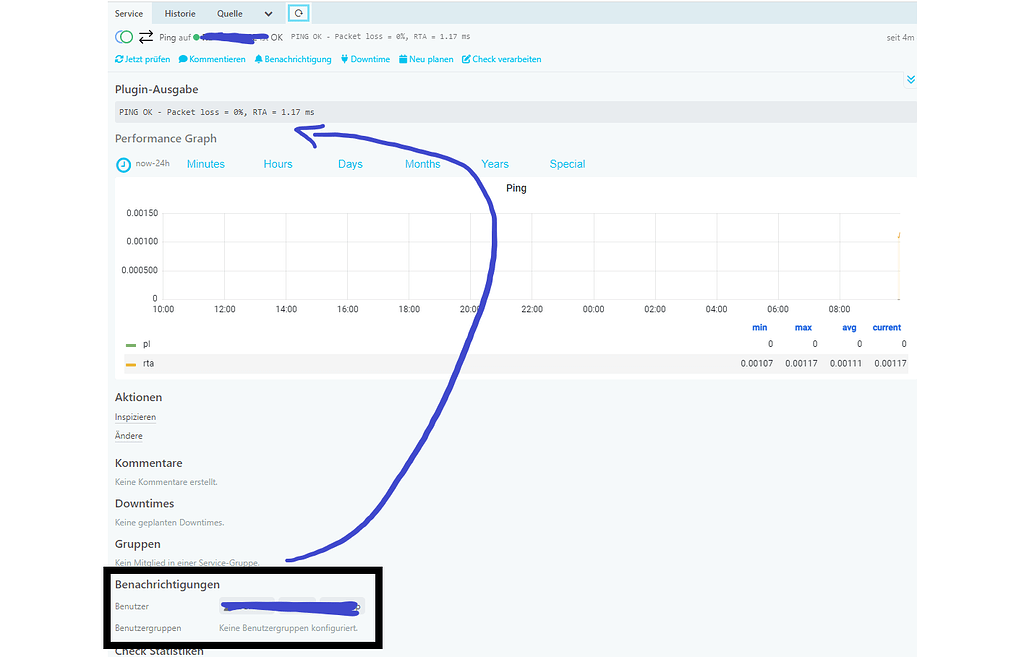The image size is (1024, 657).
Task: Click the Ändere link under Aktionen
Action: point(128,436)
